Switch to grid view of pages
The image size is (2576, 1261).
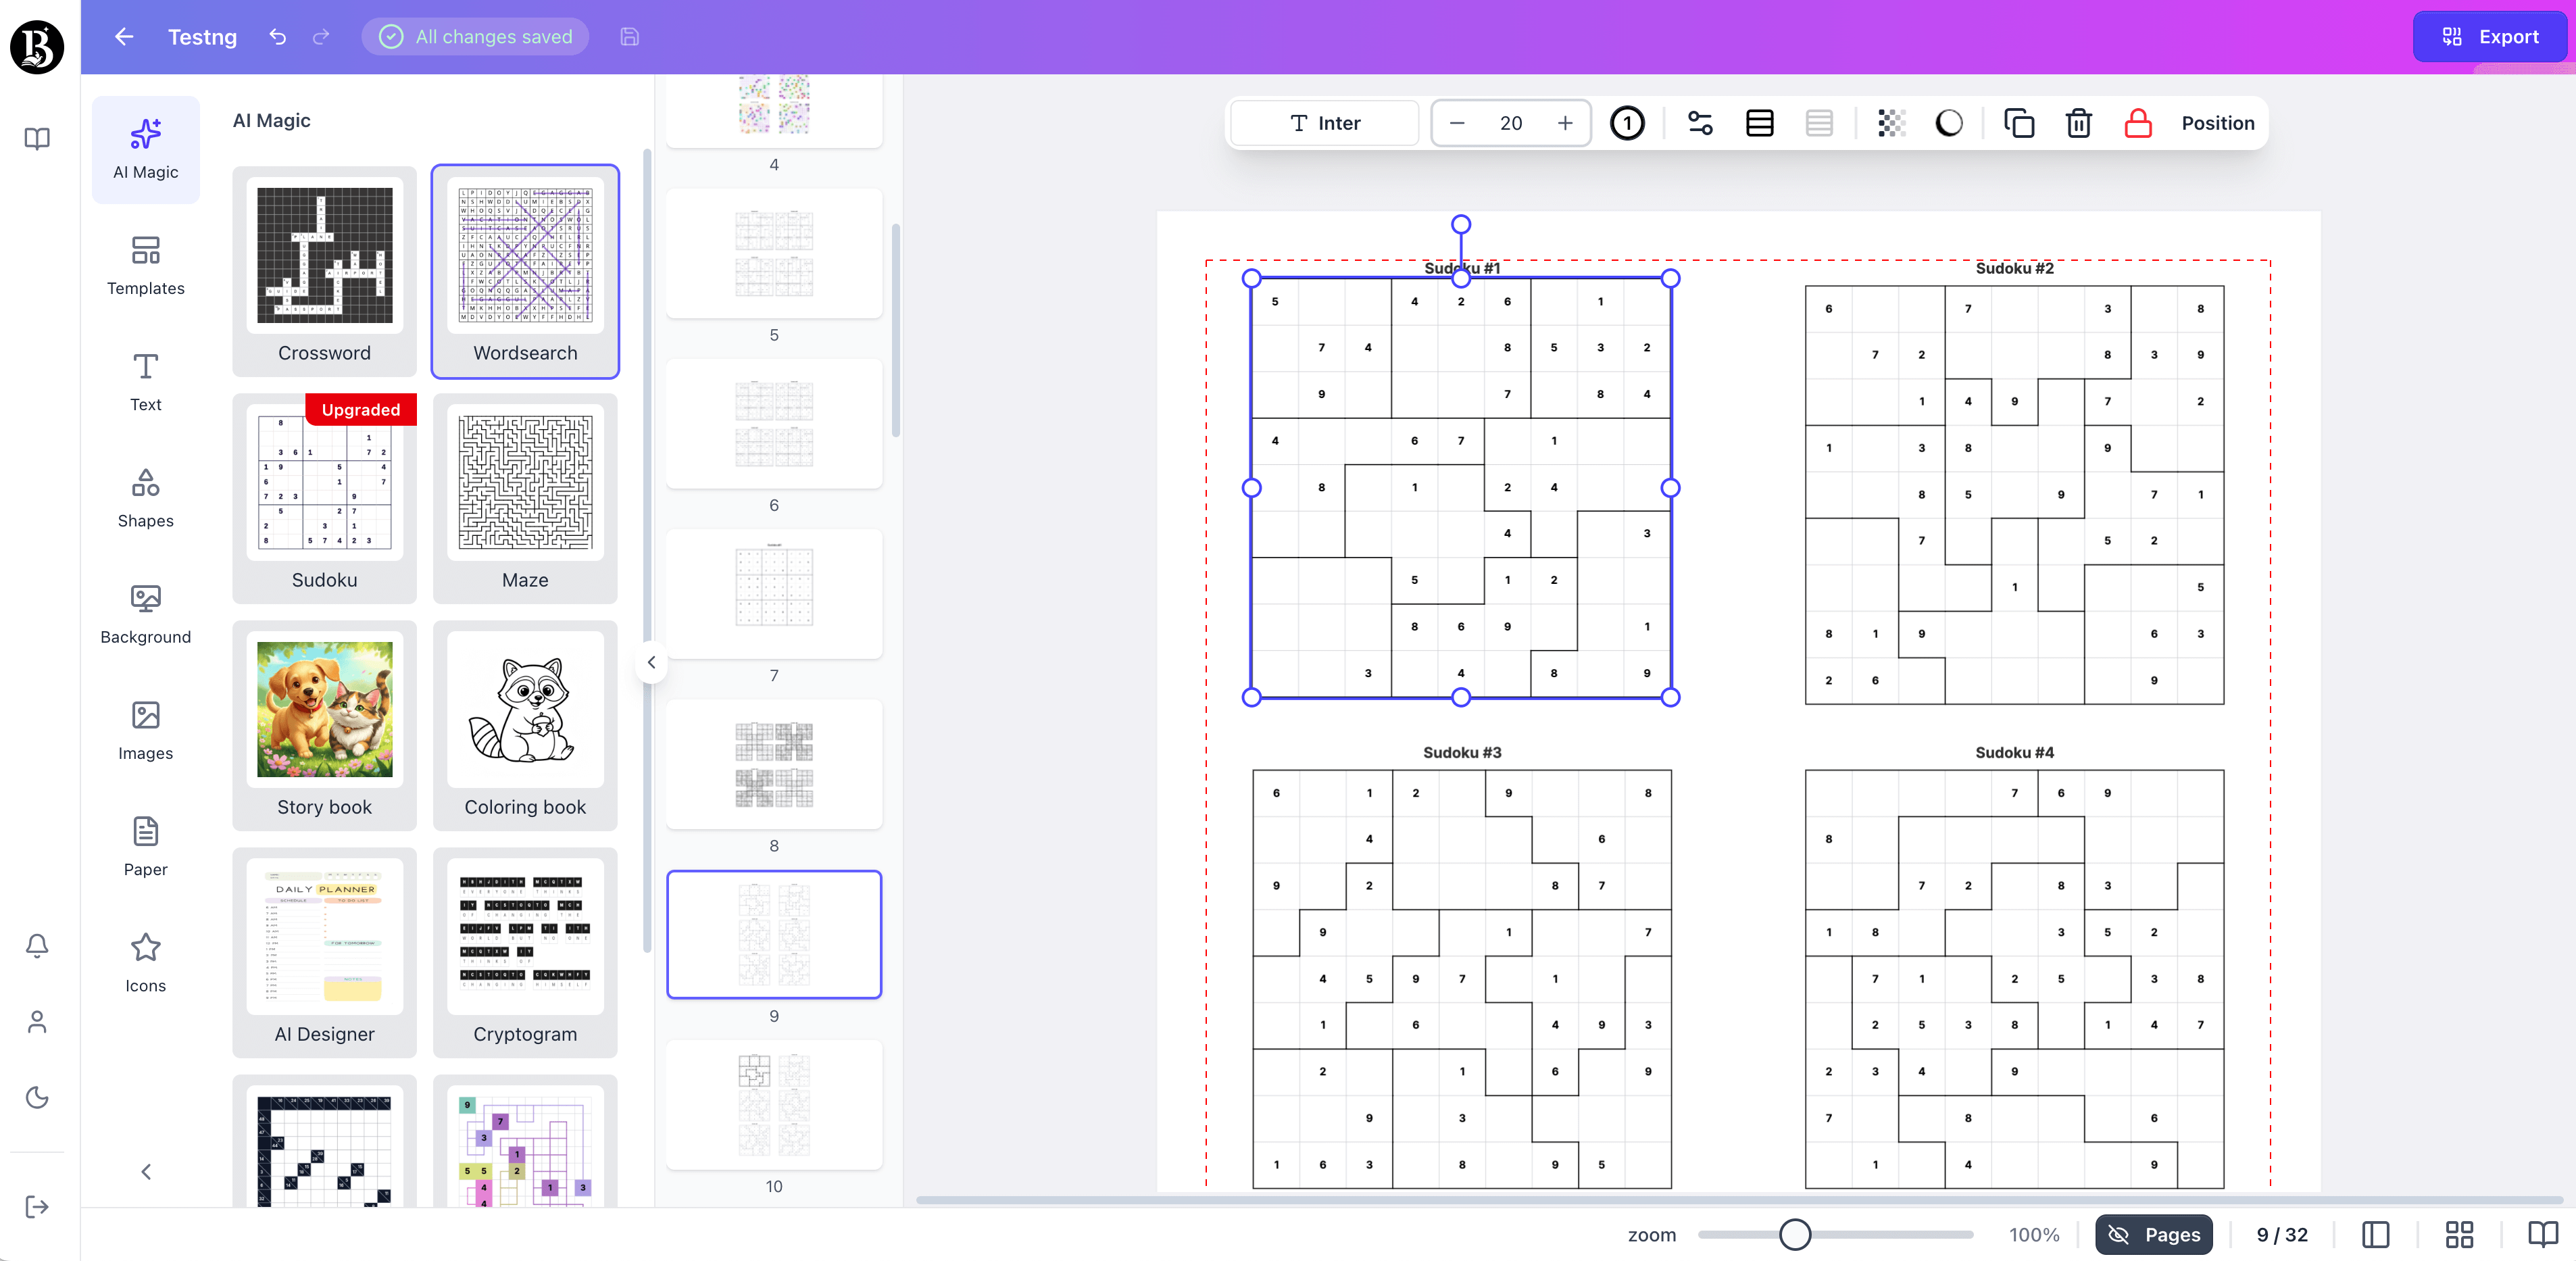click(x=2459, y=1234)
